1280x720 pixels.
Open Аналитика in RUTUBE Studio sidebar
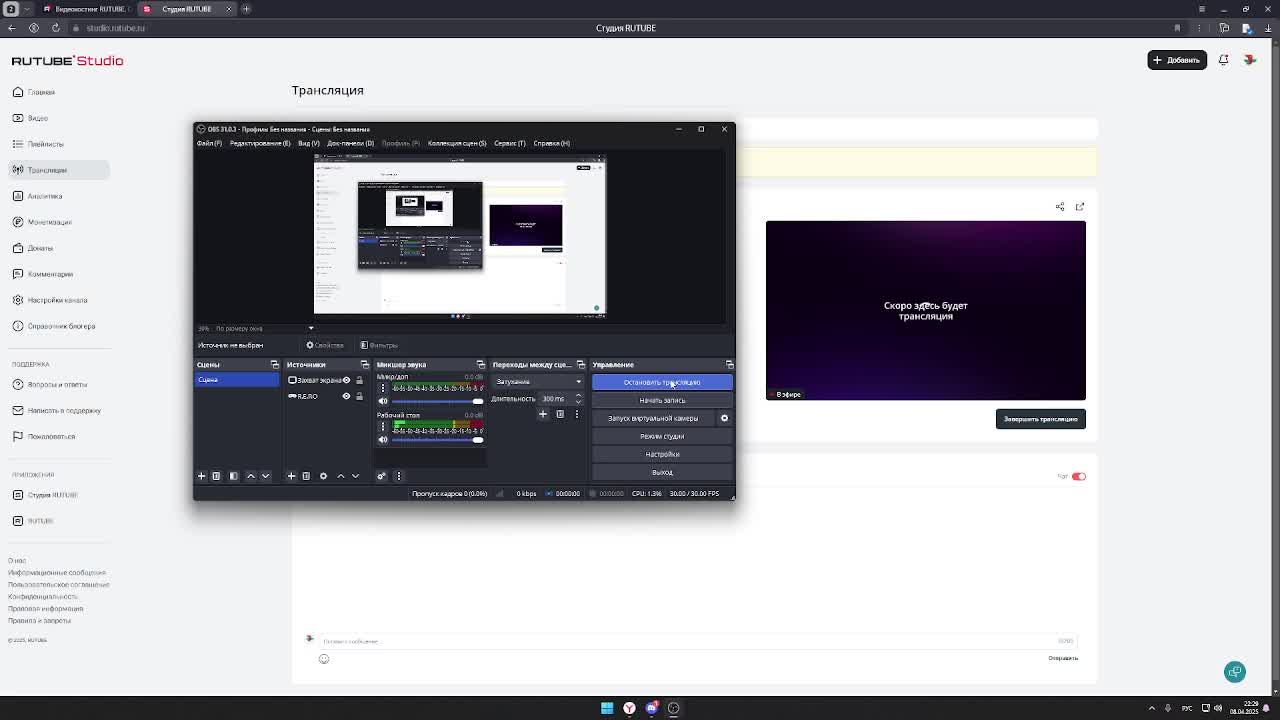pyautogui.click(x=45, y=196)
